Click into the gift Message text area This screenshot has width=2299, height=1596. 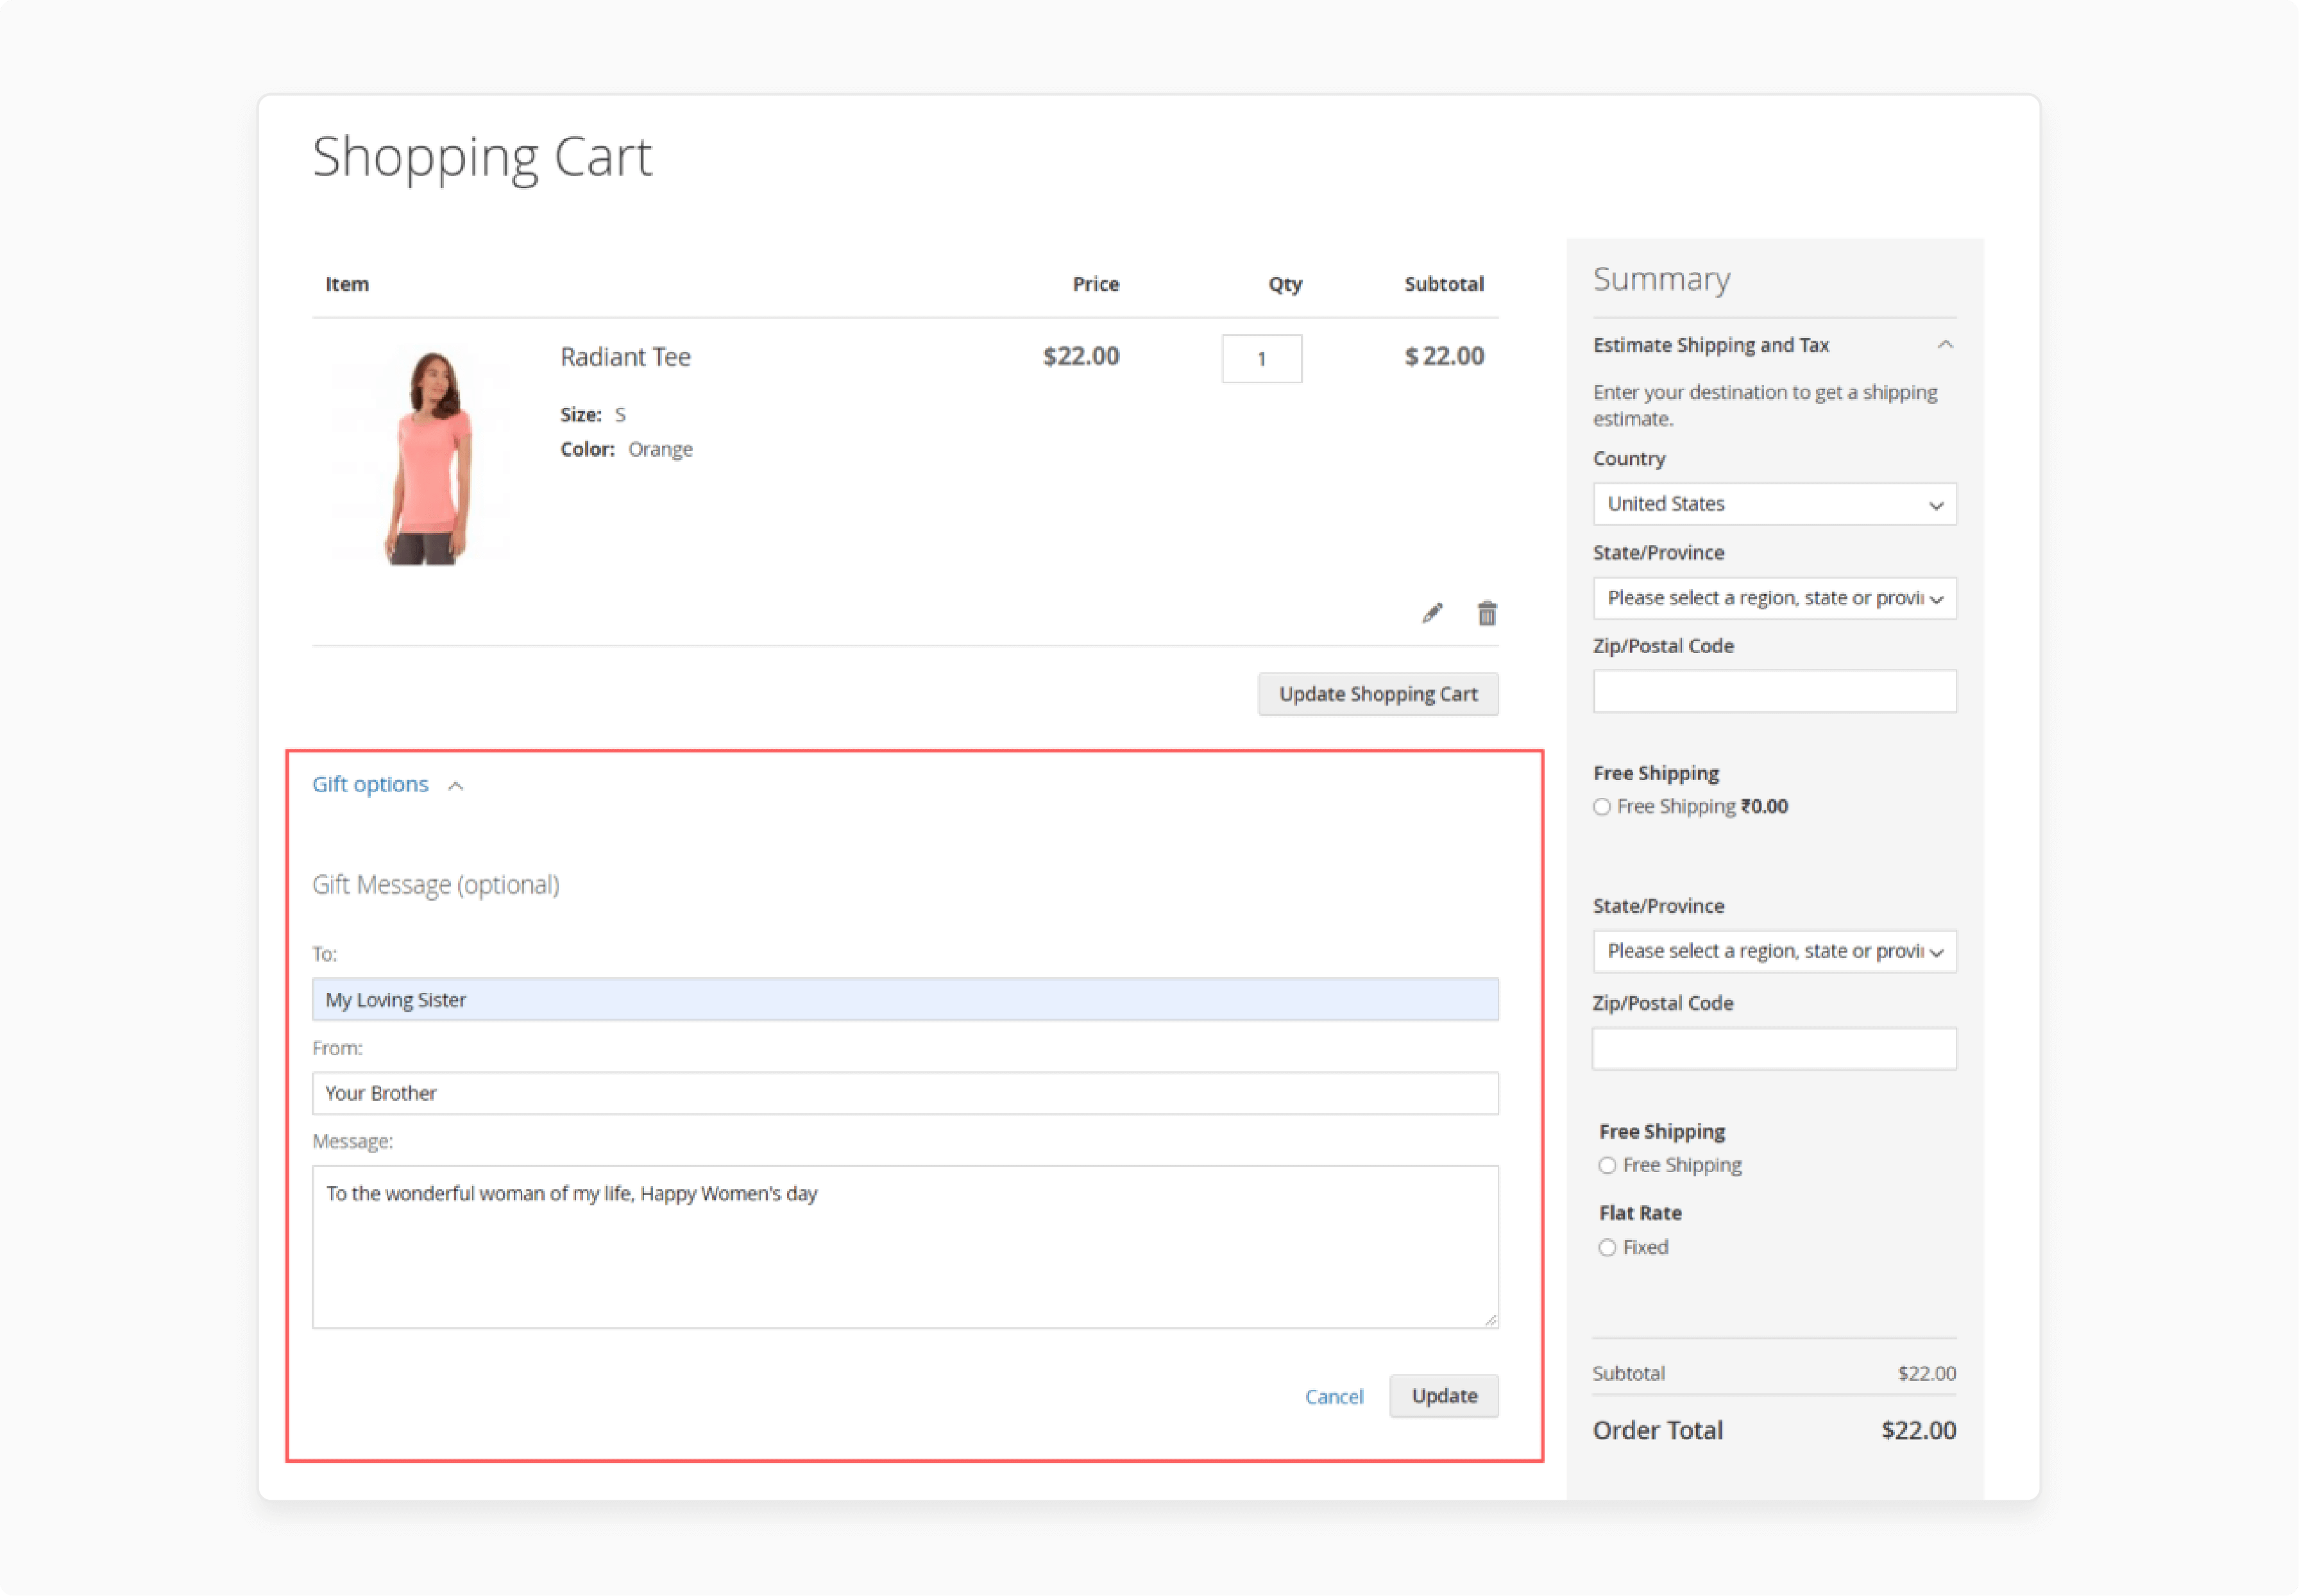pos(905,1247)
